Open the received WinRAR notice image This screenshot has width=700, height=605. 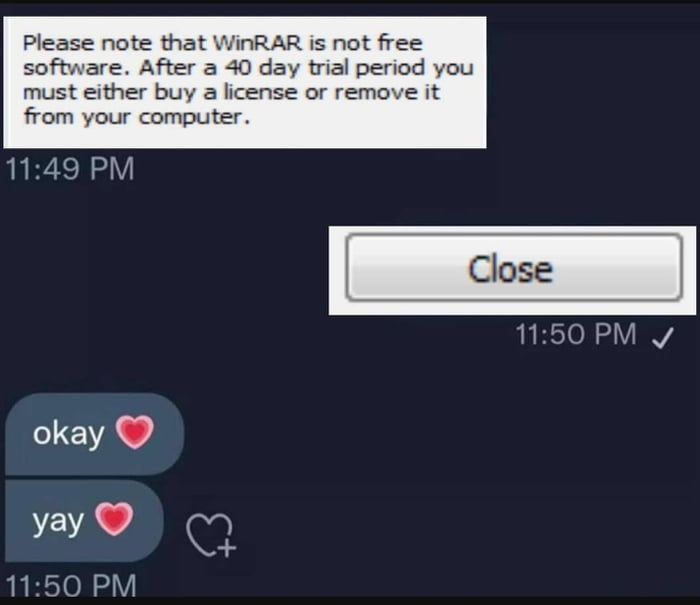point(245,82)
